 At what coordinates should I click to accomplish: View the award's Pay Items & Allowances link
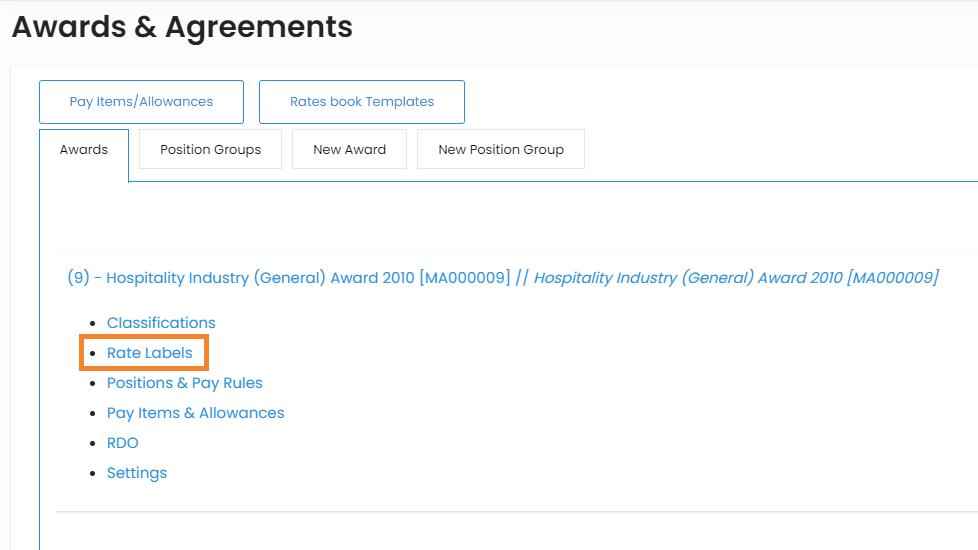pos(196,413)
